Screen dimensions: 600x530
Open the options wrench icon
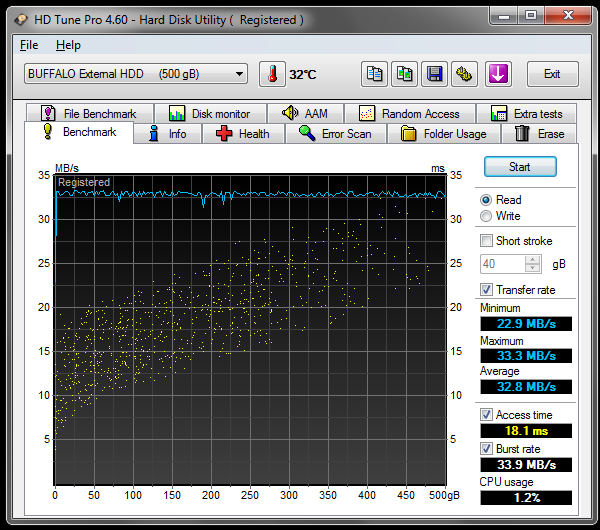pos(464,74)
